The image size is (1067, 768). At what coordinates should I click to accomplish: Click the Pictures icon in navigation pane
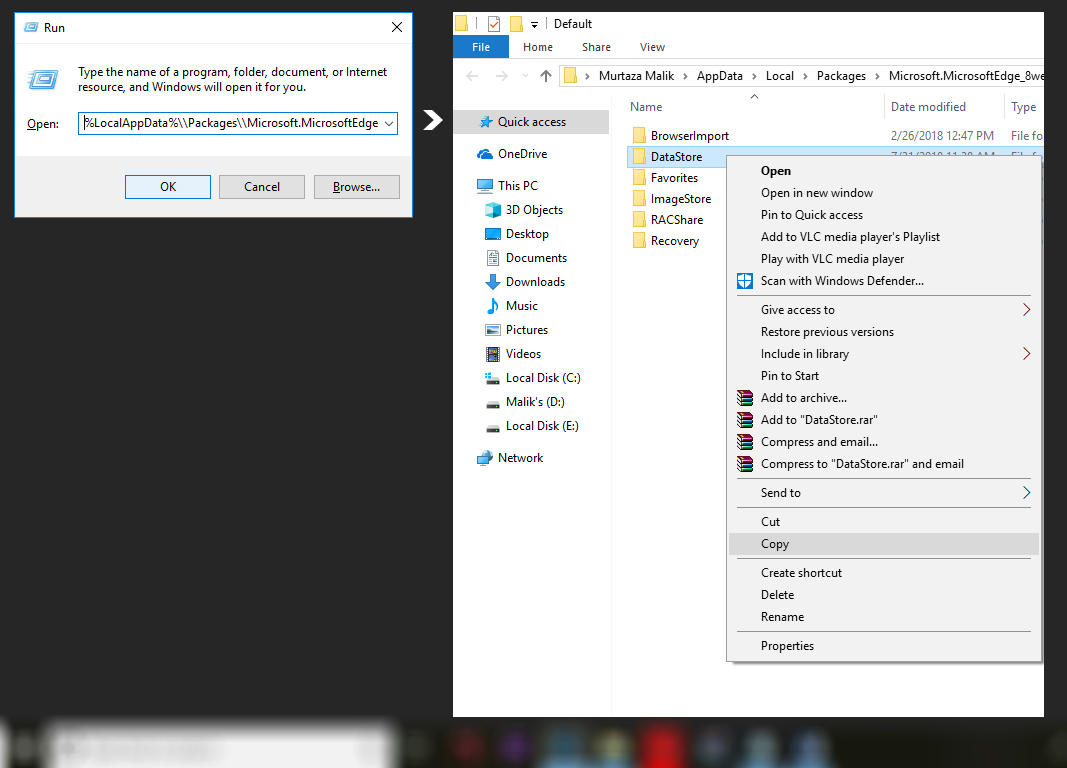click(x=493, y=330)
